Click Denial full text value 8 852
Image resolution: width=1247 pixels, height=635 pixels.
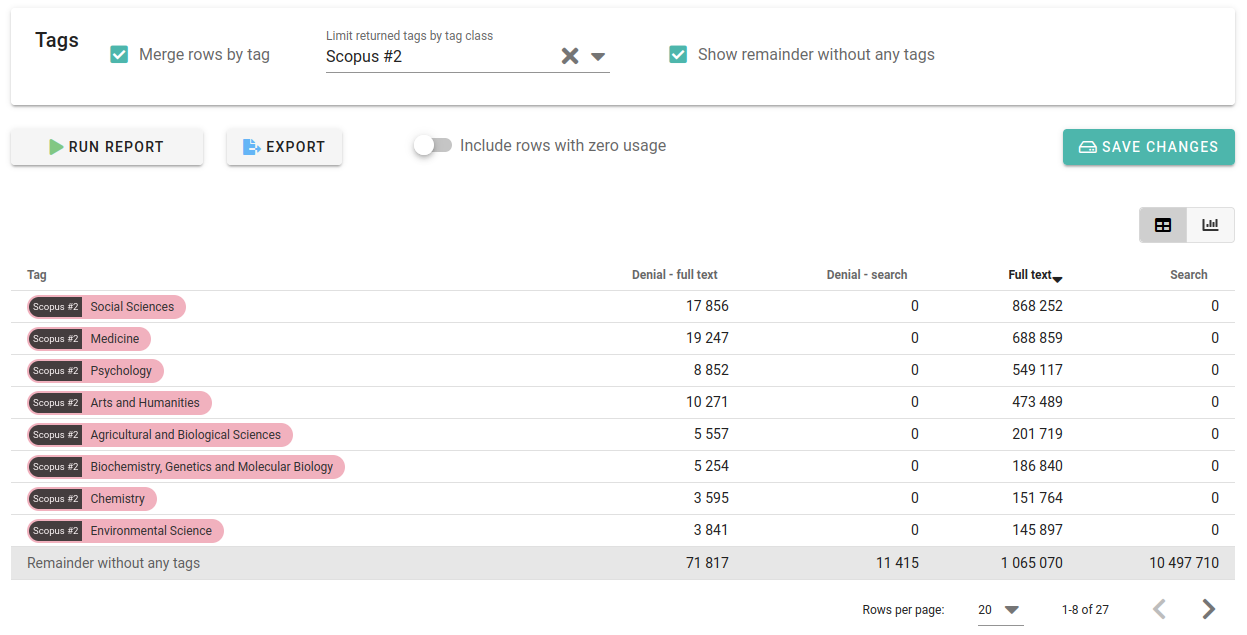(x=711, y=370)
